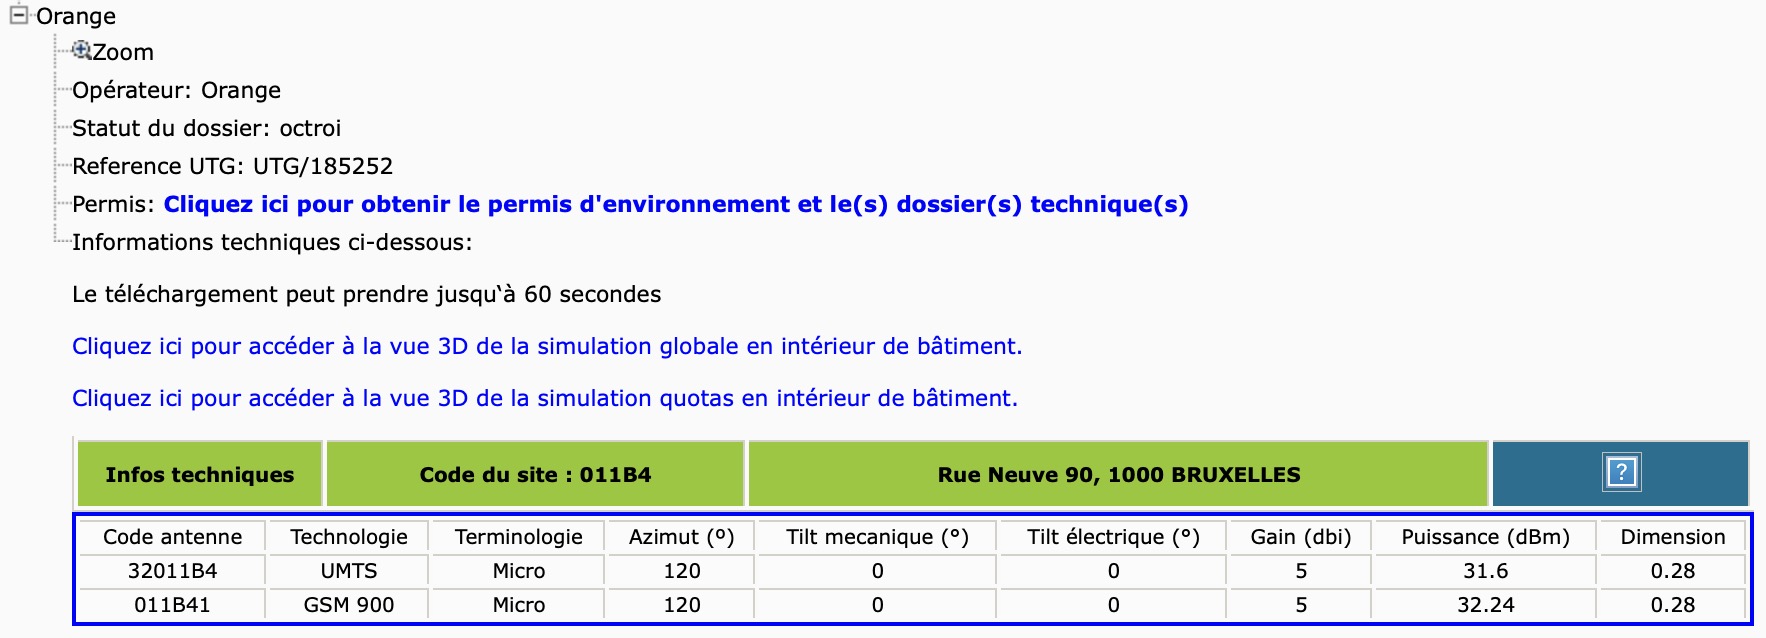Click gain value 5 in GSM 900 row
This screenshot has height=638, width=1766.
pyautogui.click(x=1300, y=605)
